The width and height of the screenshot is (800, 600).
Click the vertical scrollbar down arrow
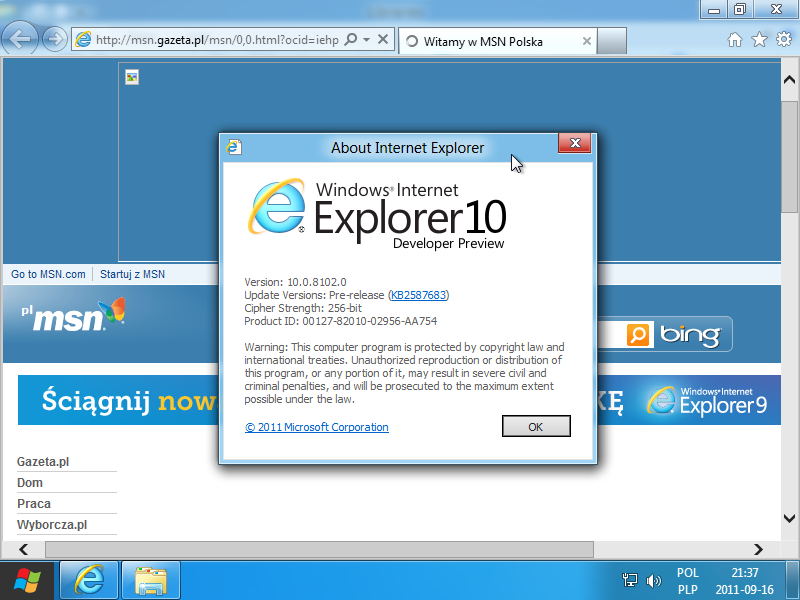coord(789,518)
